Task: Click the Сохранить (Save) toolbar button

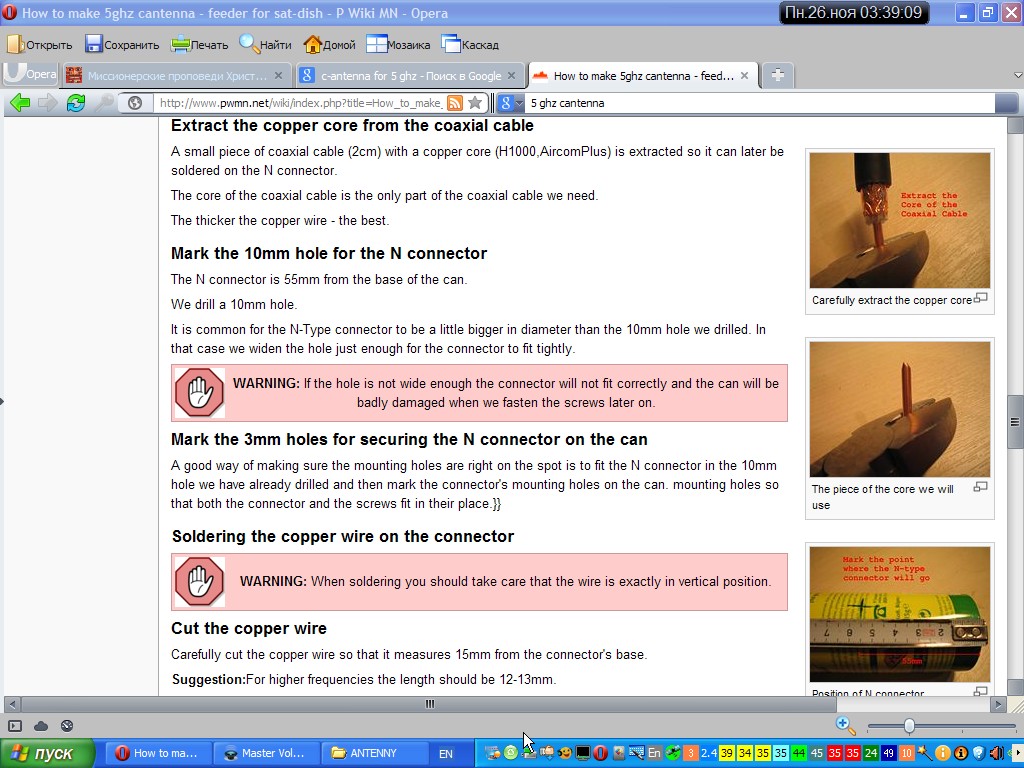Action: pyautogui.click(x=122, y=44)
